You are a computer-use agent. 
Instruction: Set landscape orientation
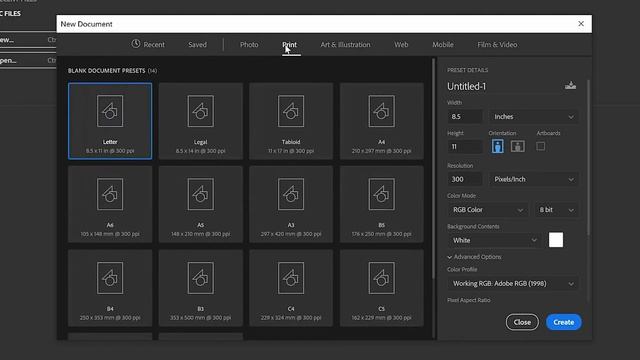518,146
